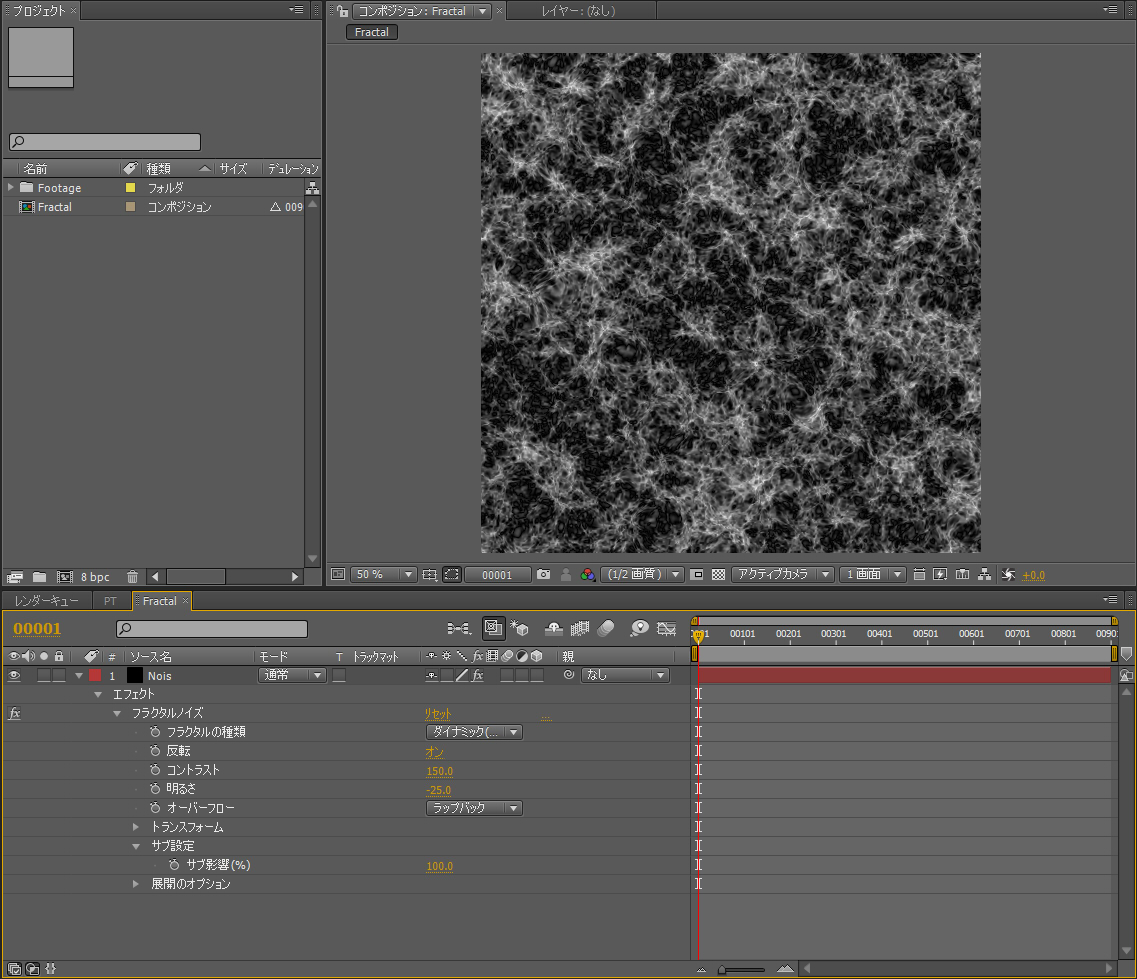Switch to the レンダーキュー tab
This screenshot has width=1137, height=979.
(46, 601)
